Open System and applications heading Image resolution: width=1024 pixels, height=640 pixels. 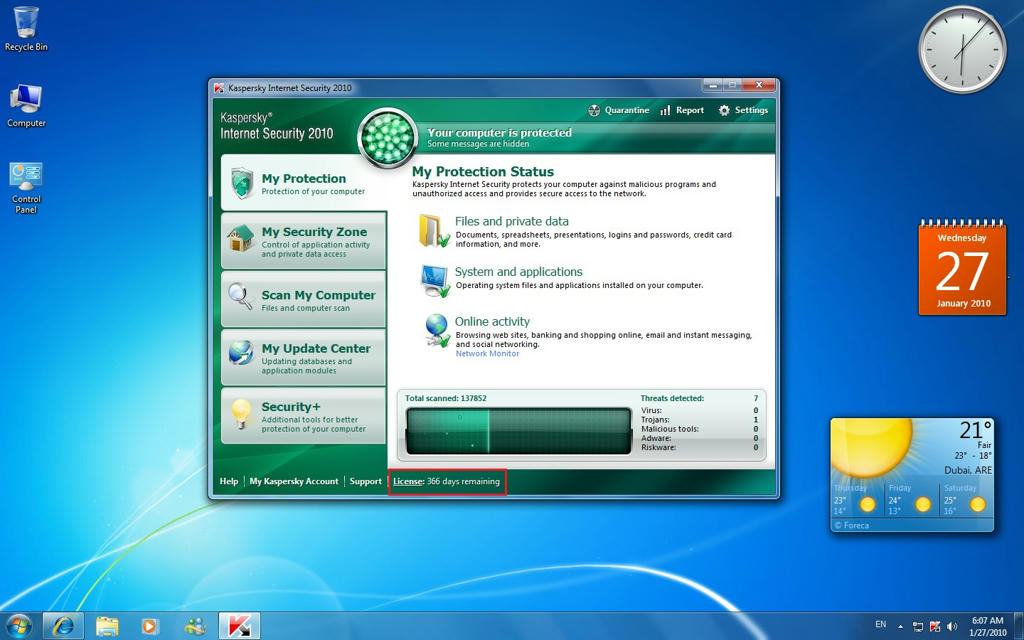[x=519, y=272]
